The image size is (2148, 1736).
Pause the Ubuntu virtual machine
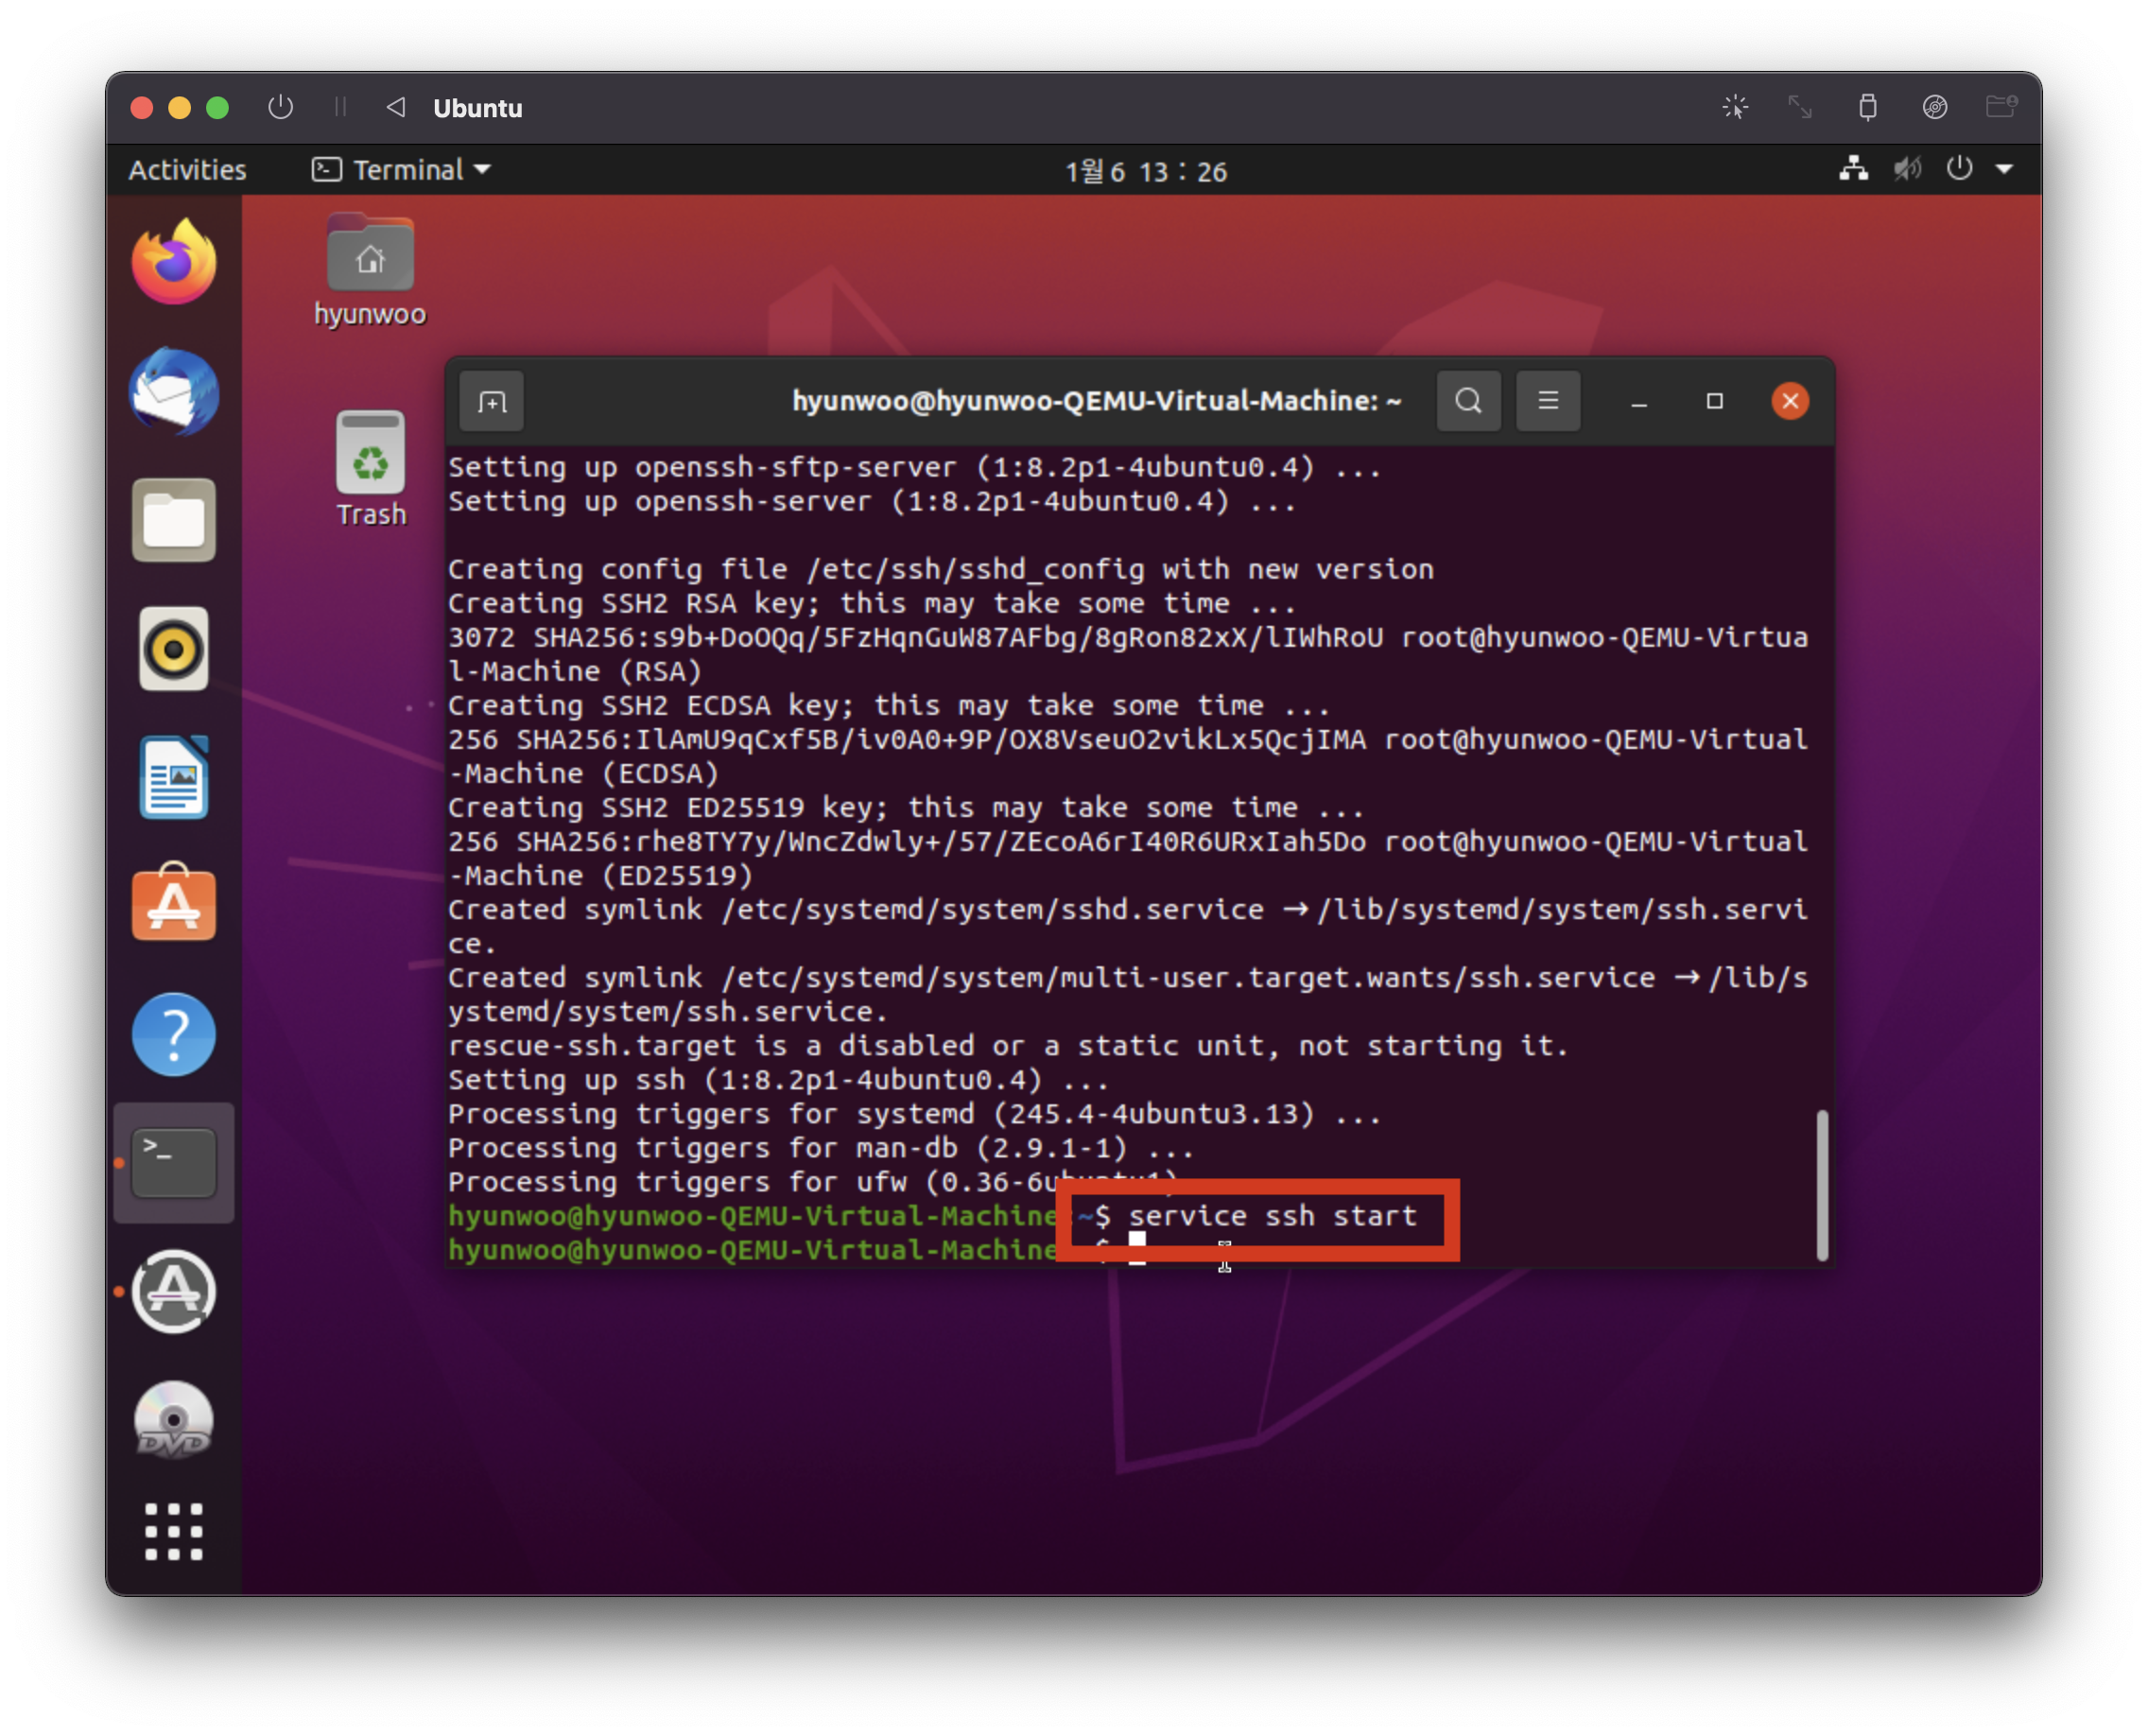tap(340, 107)
